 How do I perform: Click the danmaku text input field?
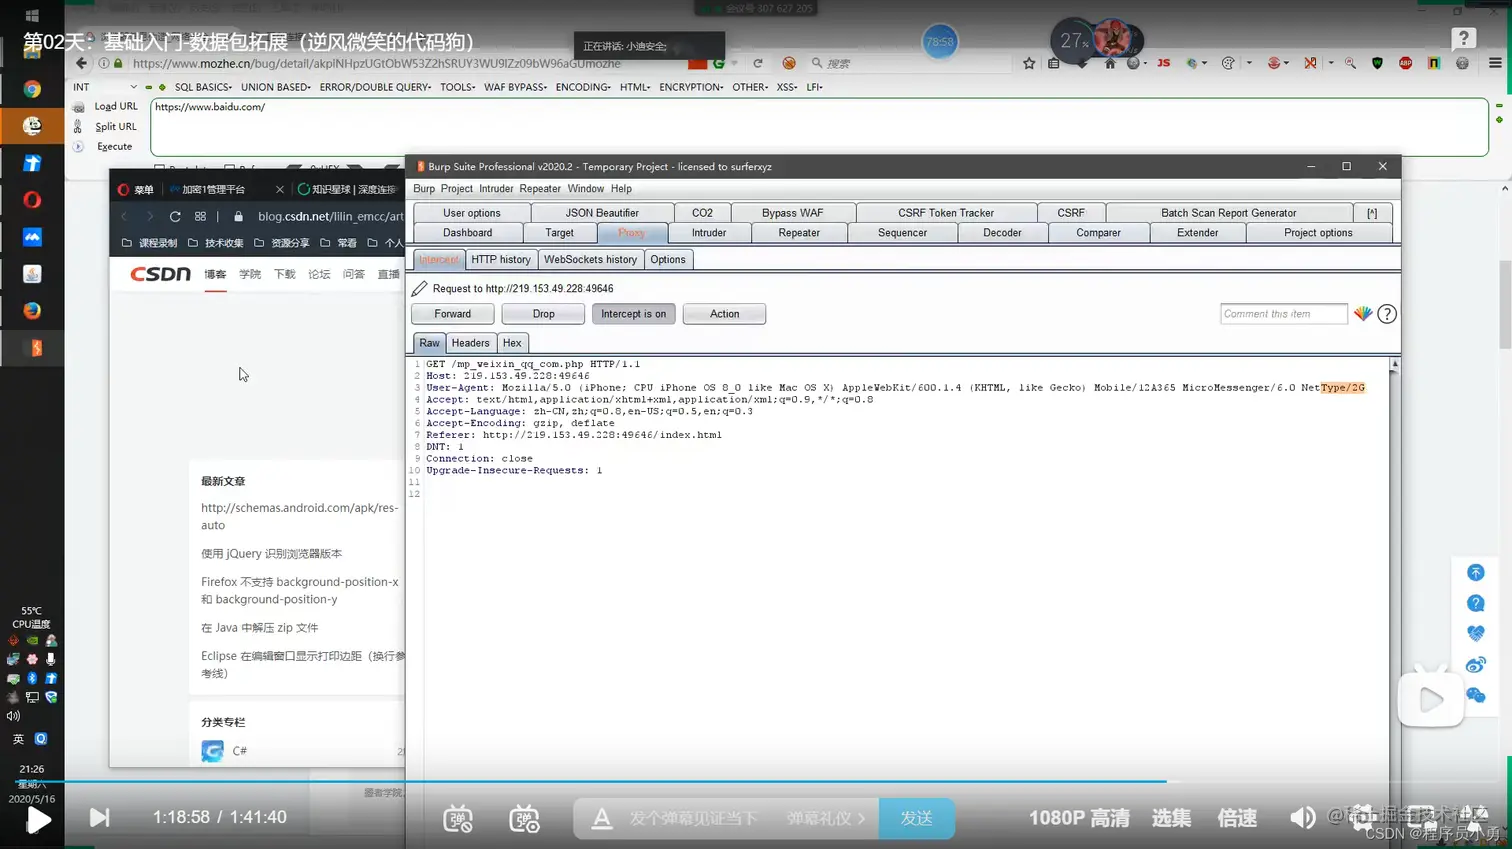(x=693, y=818)
